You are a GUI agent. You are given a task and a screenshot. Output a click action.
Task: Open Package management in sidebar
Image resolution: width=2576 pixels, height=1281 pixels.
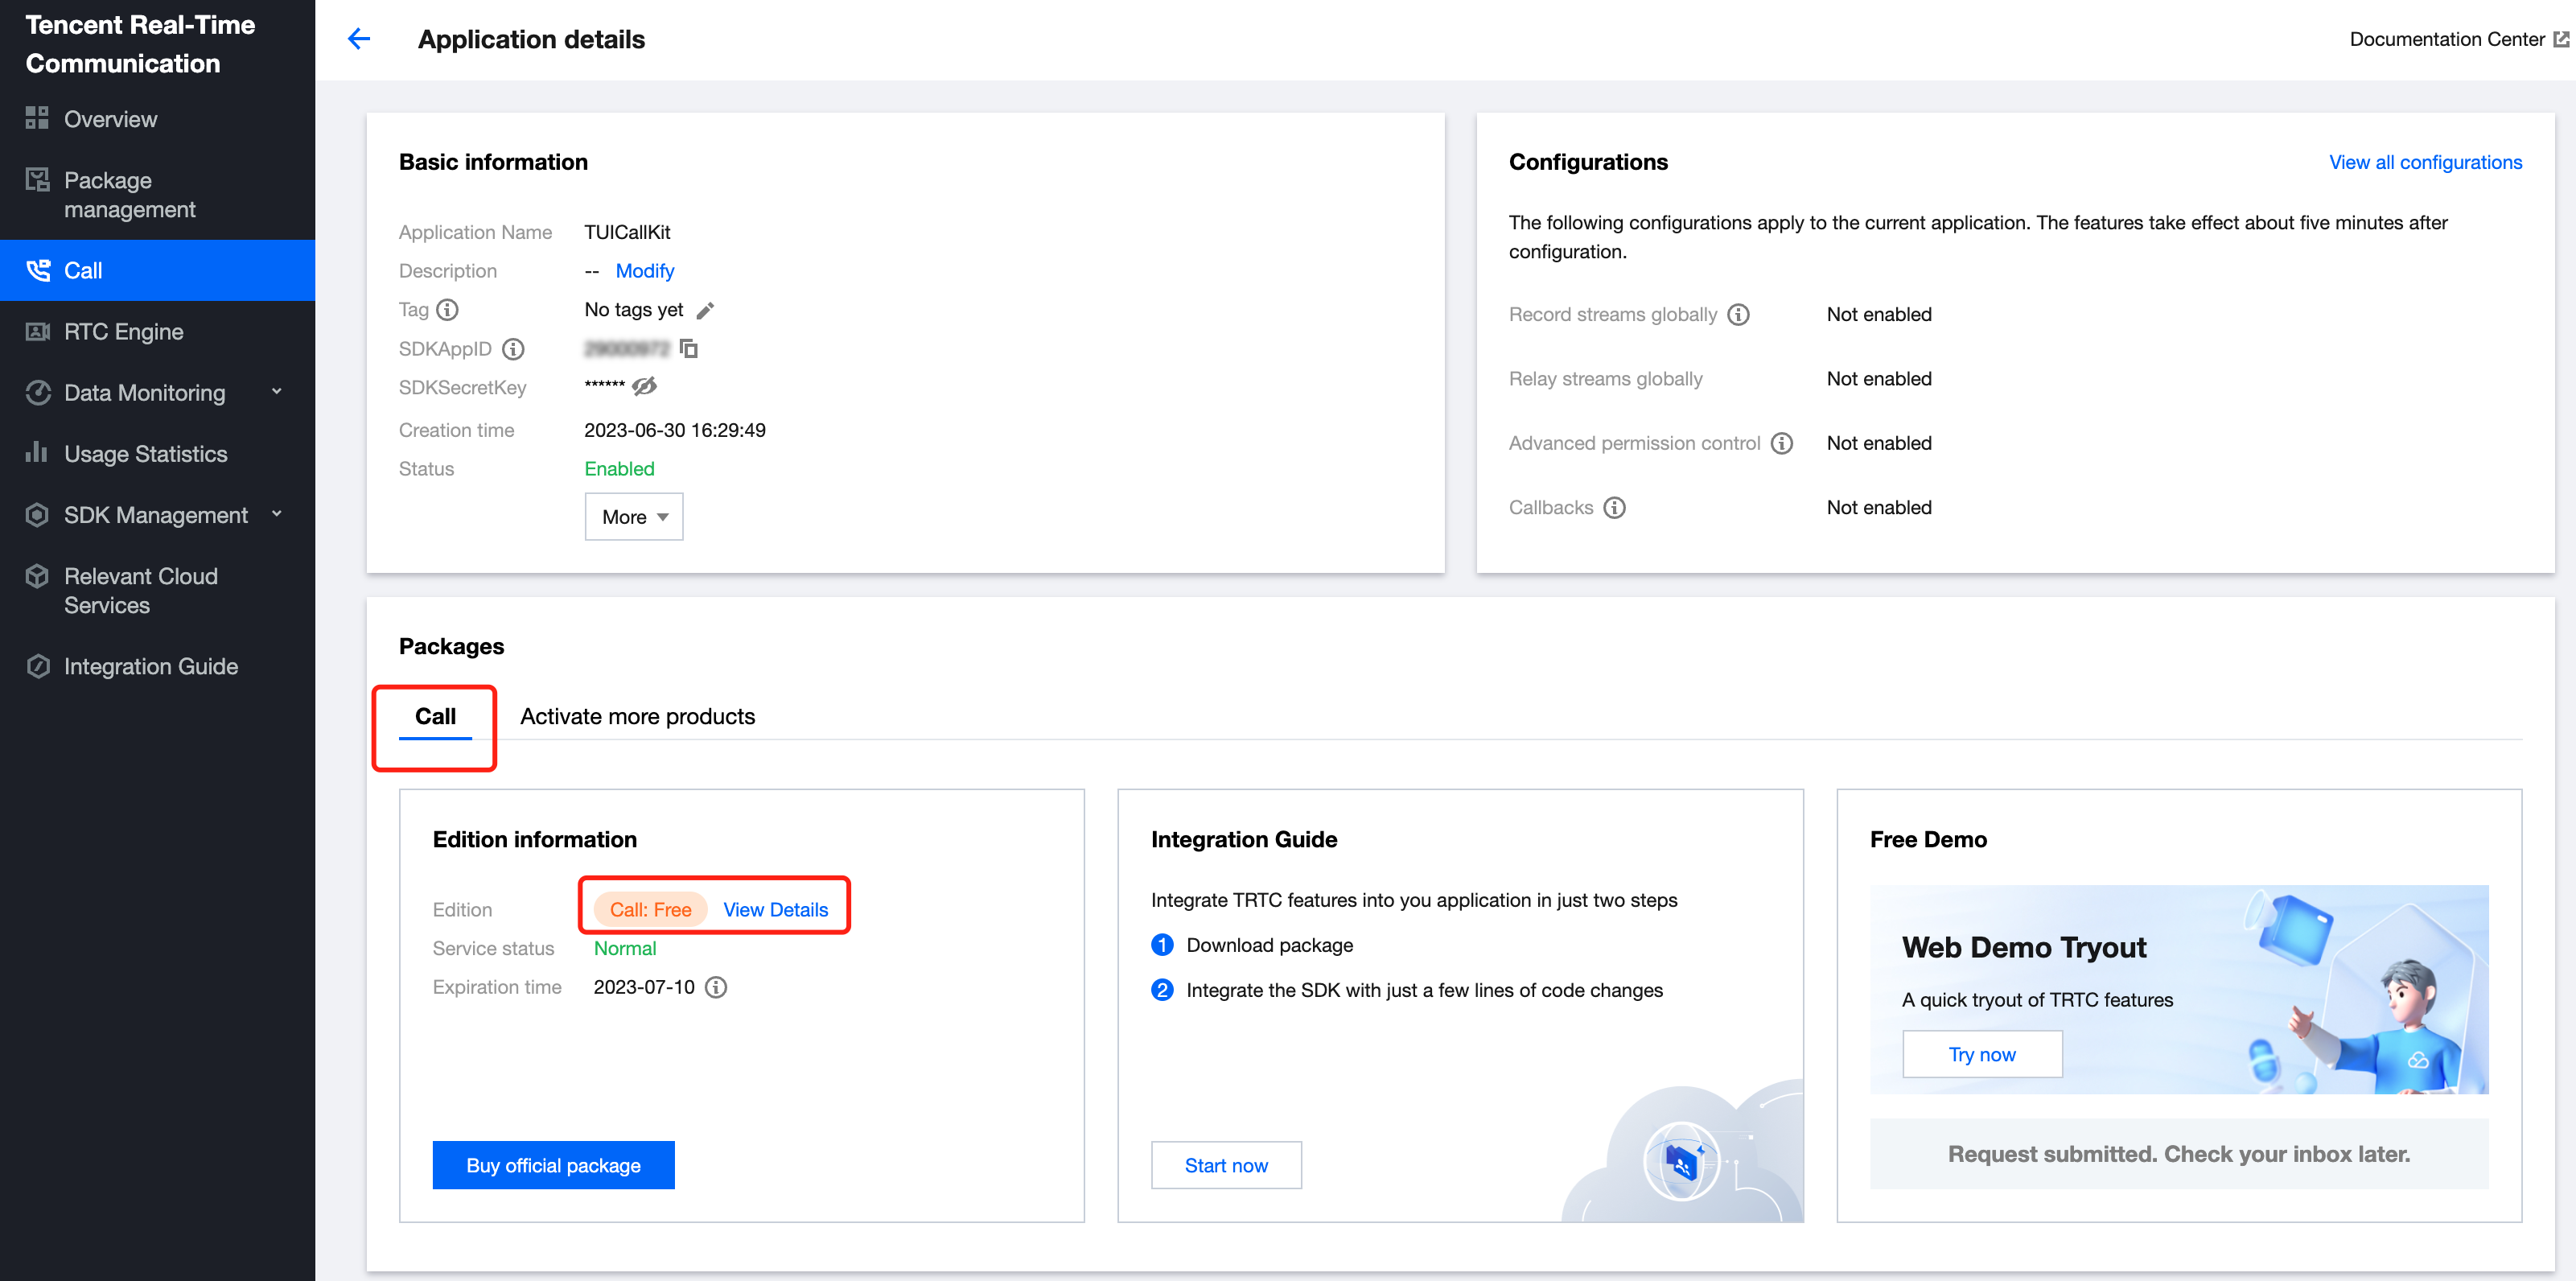[157, 195]
